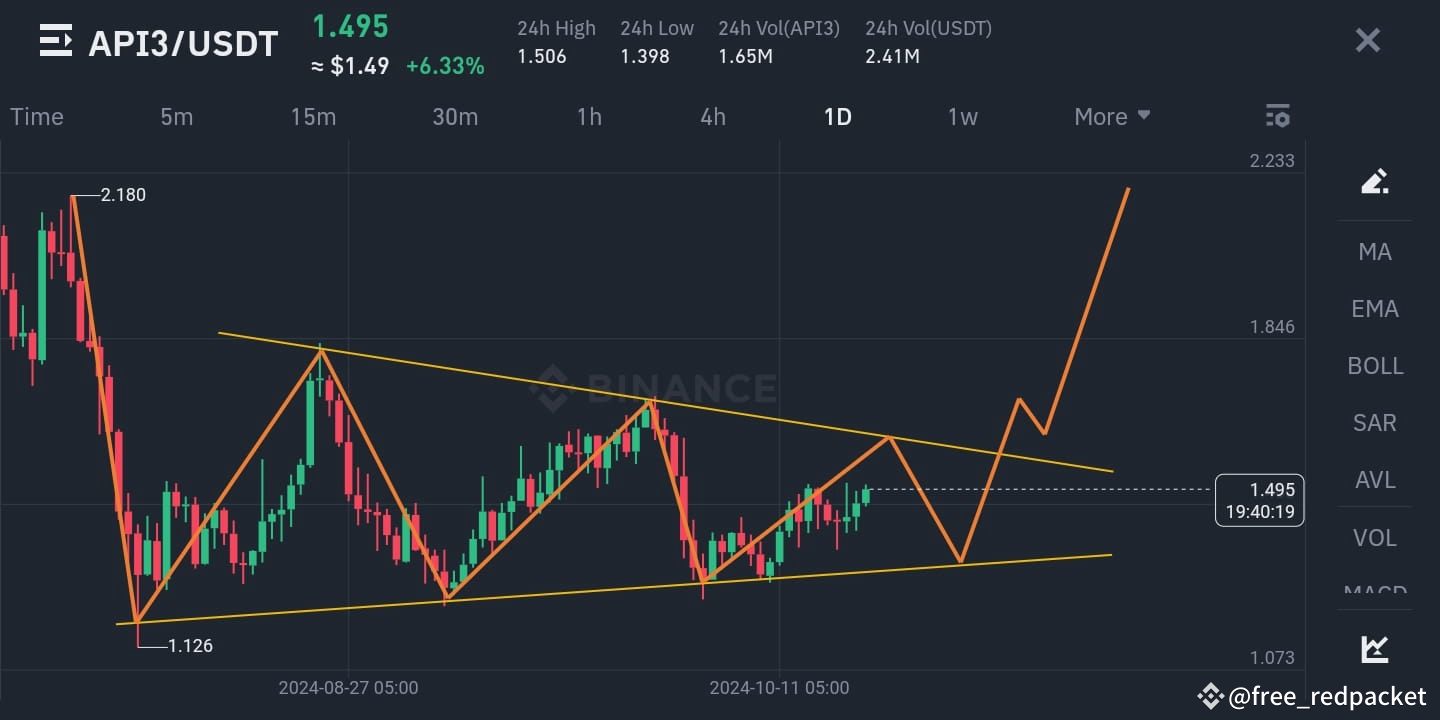Close the chart with the X button
This screenshot has width=1440, height=720.
pos(1367,40)
